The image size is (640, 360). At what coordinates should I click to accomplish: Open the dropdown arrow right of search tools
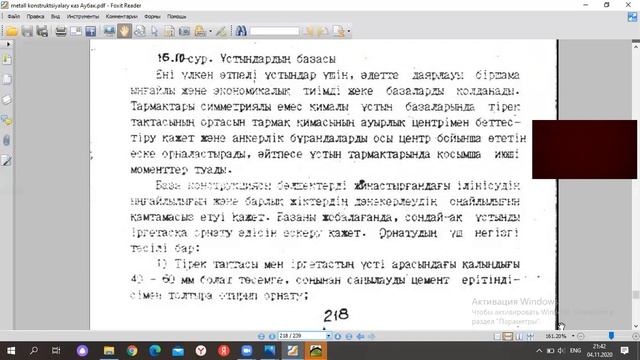349,31
